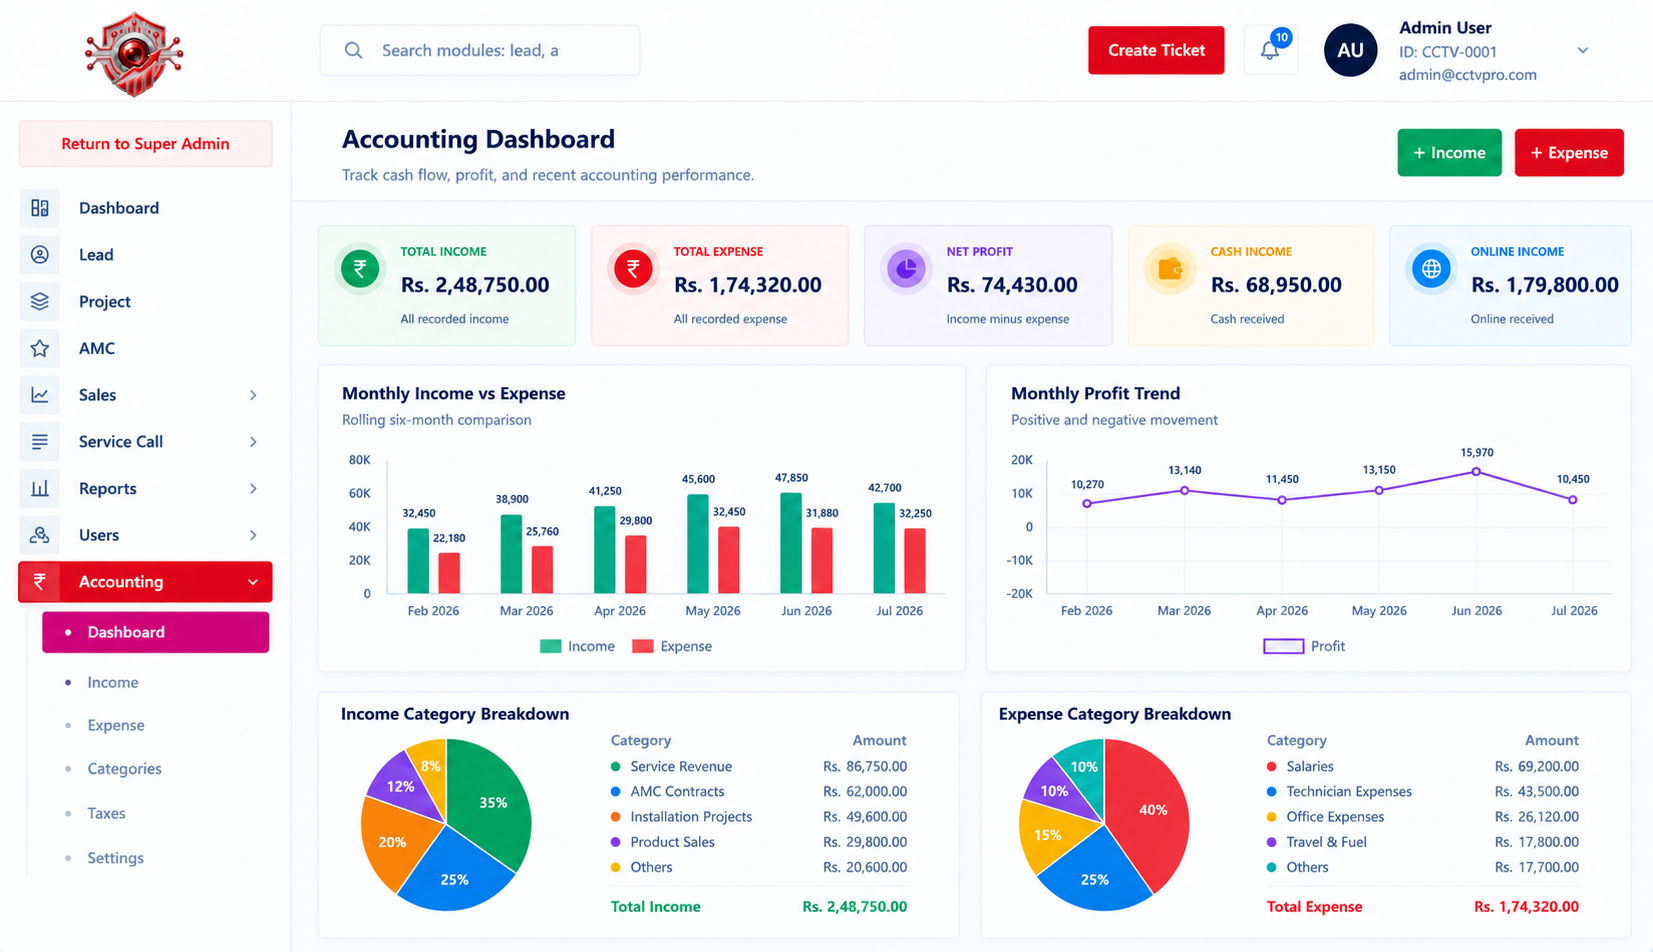Click the AMC star icon
Screen dimensions: 1653x952
coord(40,348)
